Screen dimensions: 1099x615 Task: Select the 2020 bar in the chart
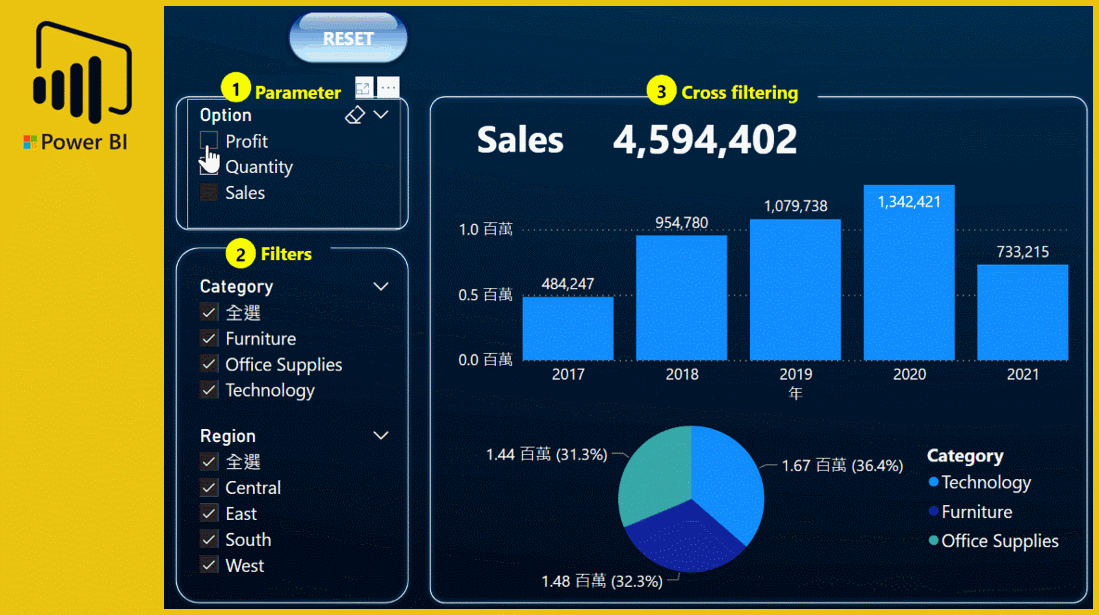[908, 280]
